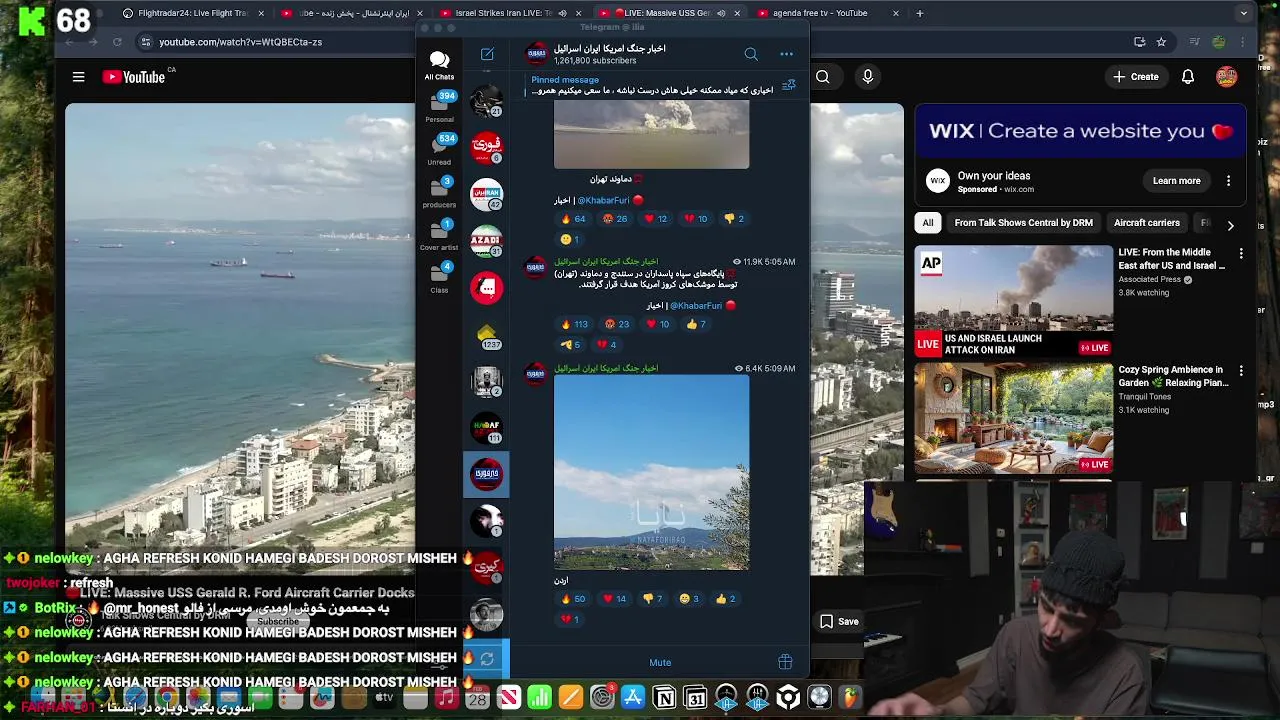The width and height of the screenshot is (1280, 720).
Task: Select Aircraft carriers filter chip
Action: 1147,223
